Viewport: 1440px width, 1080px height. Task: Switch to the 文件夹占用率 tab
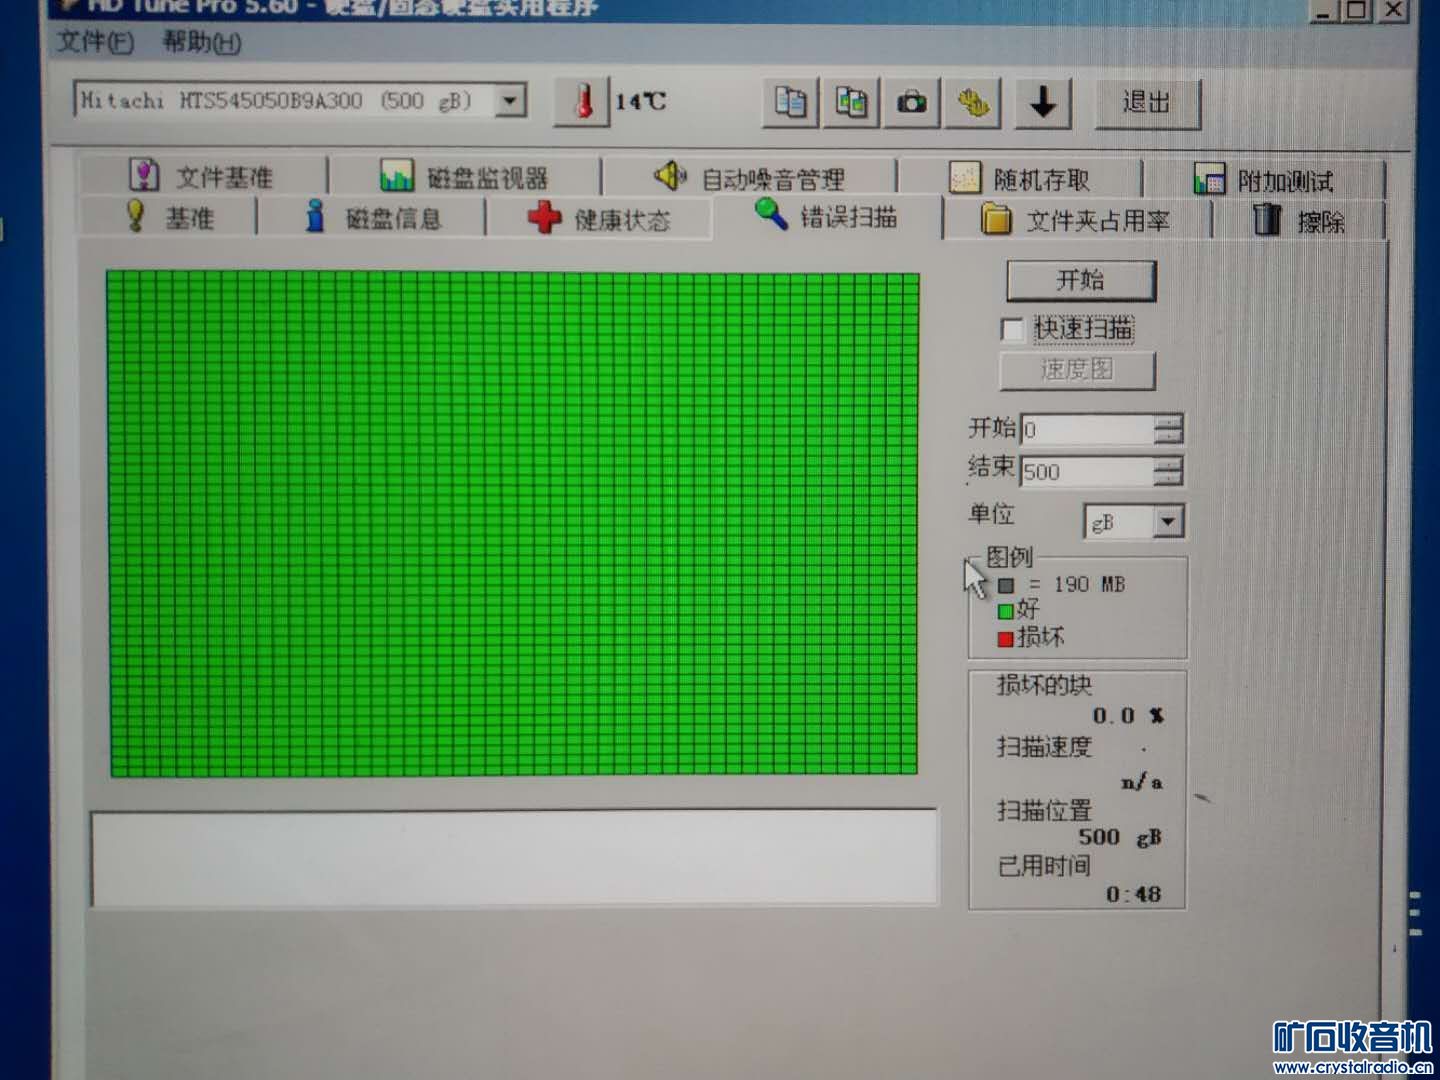tap(1076, 220)
